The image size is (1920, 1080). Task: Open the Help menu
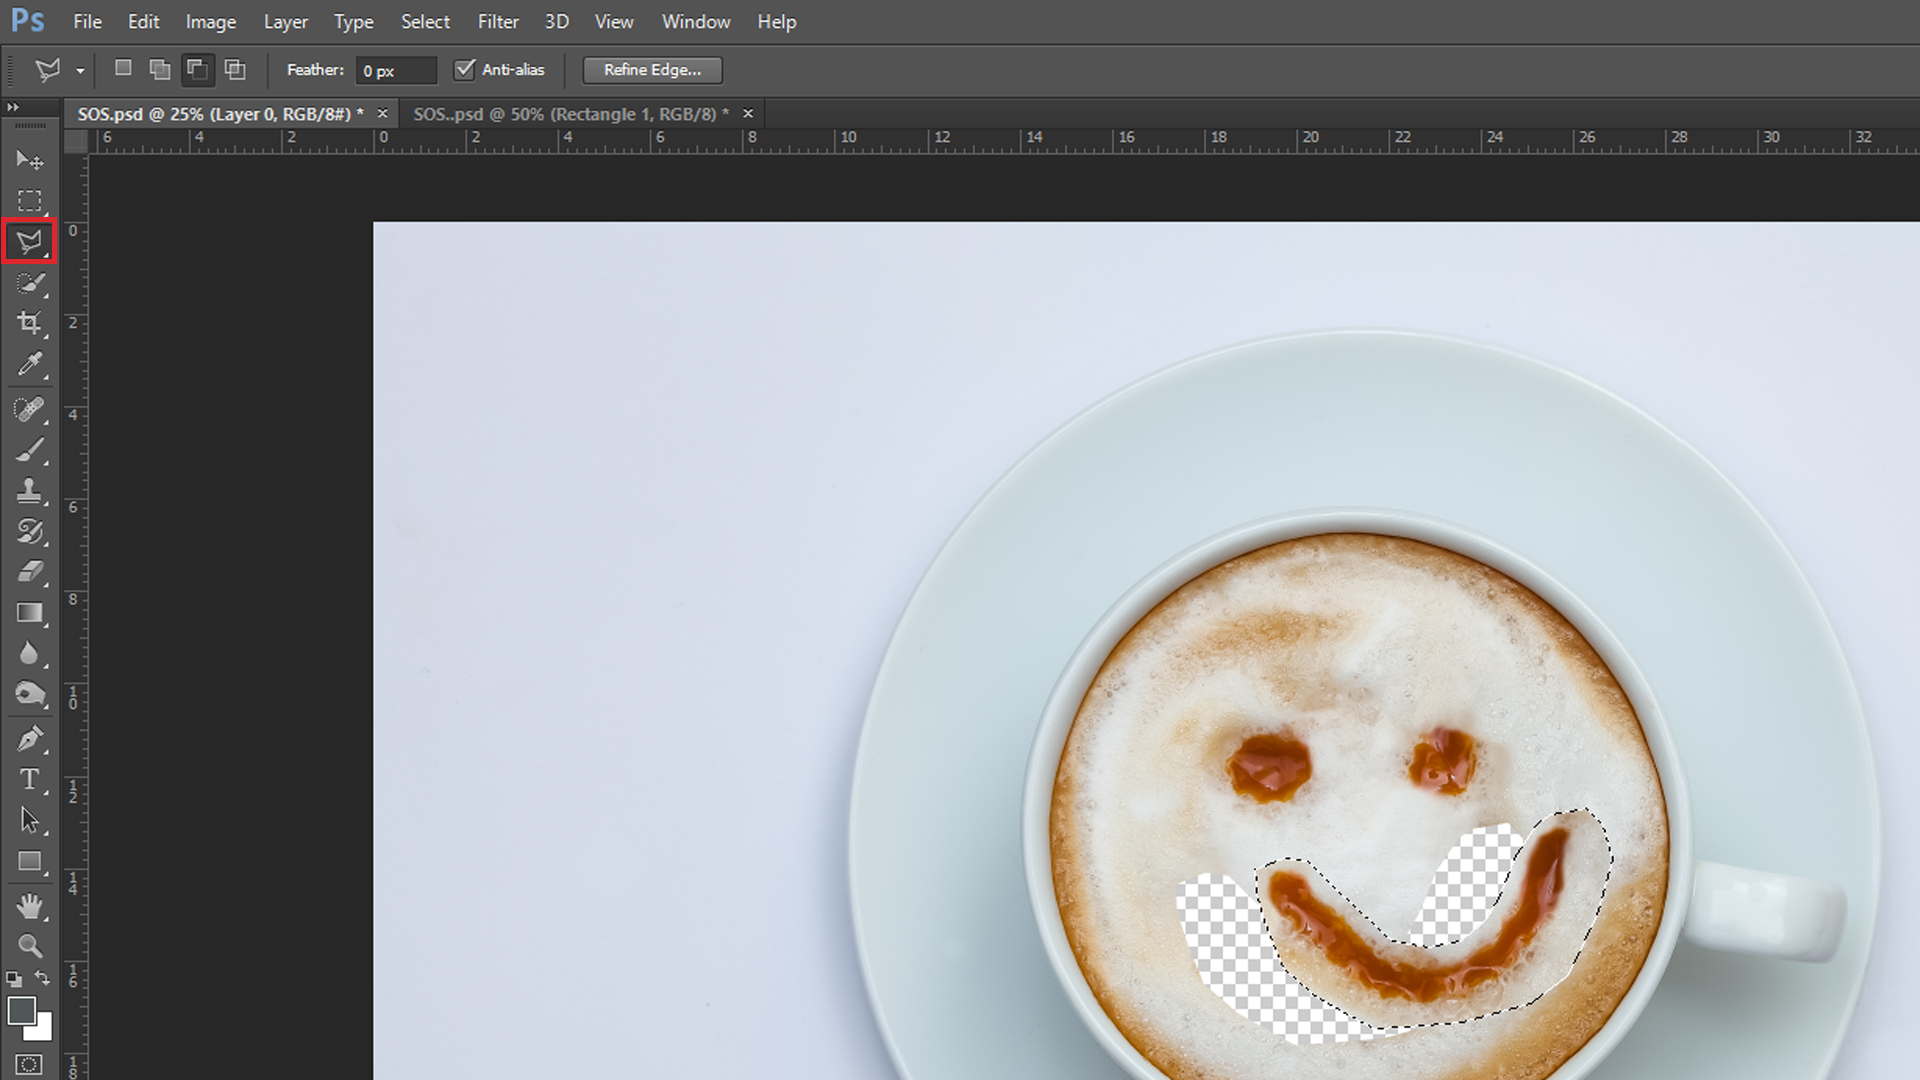coord(776,21)
